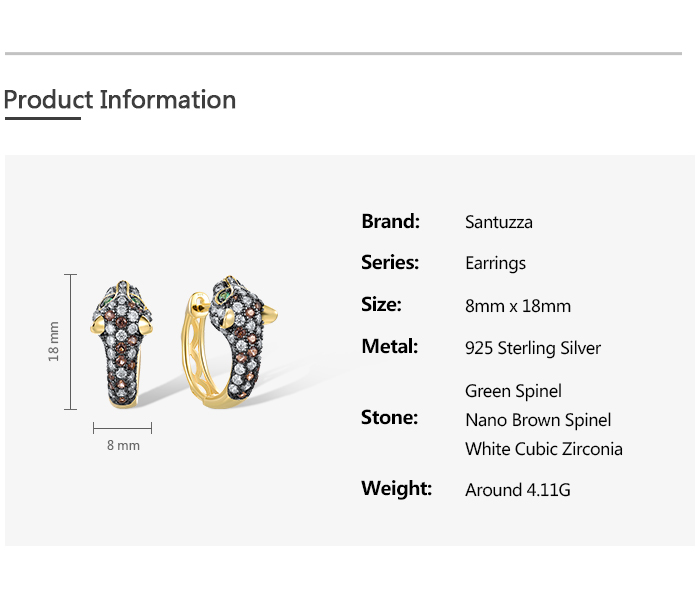Select the White Cubic Zirconia entry
This screenshot has width=700, height=596.
pos(543,449)
